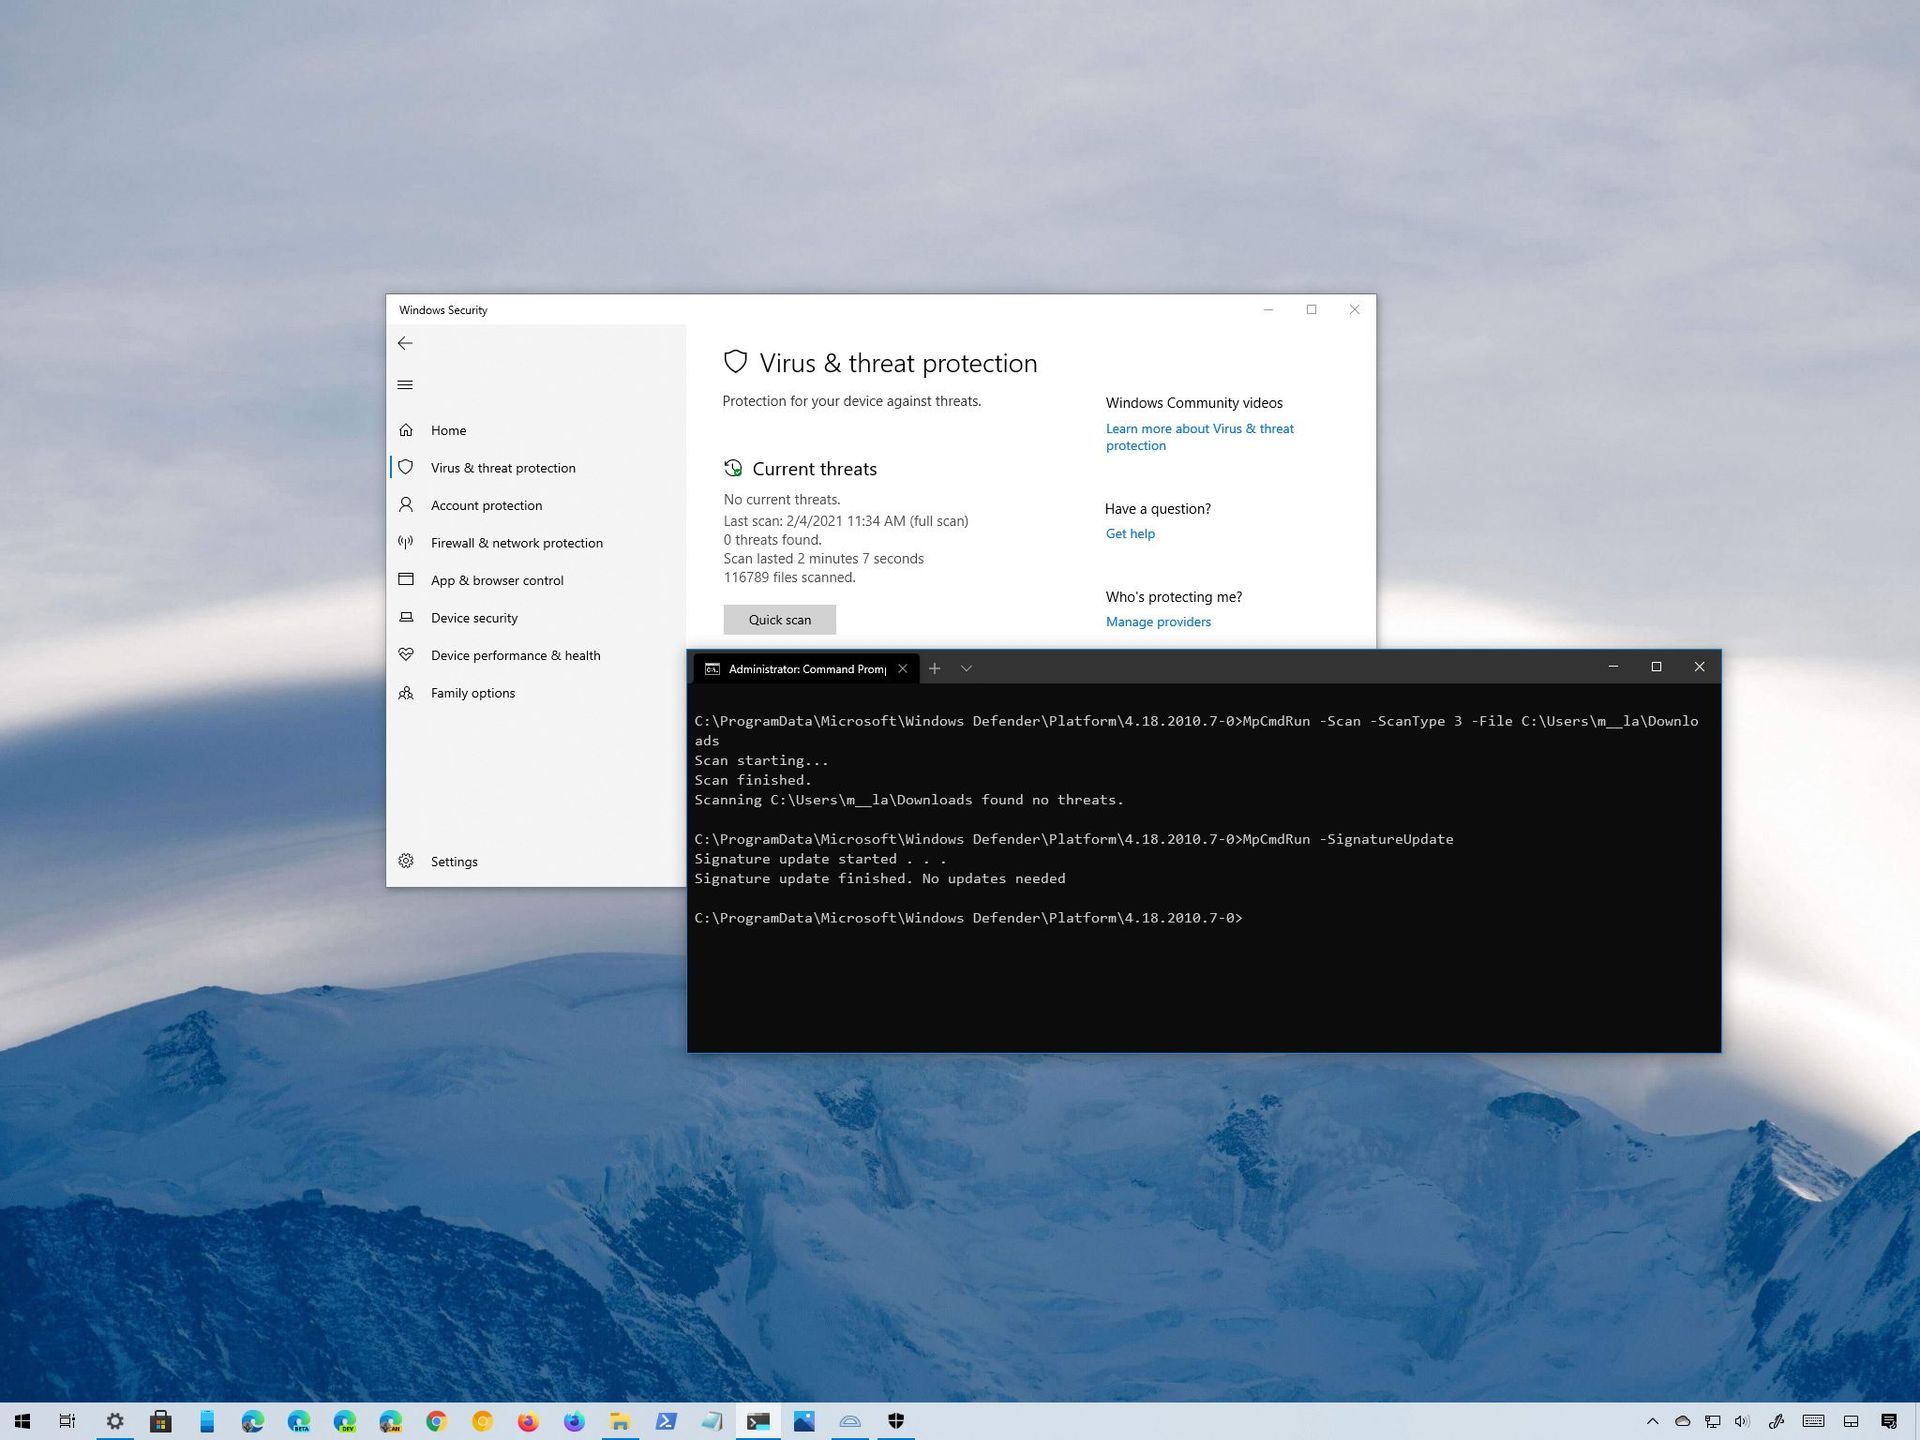Open Device security
The width and height of the screenshot is (1920, 1440).
(x=474, y=617)
